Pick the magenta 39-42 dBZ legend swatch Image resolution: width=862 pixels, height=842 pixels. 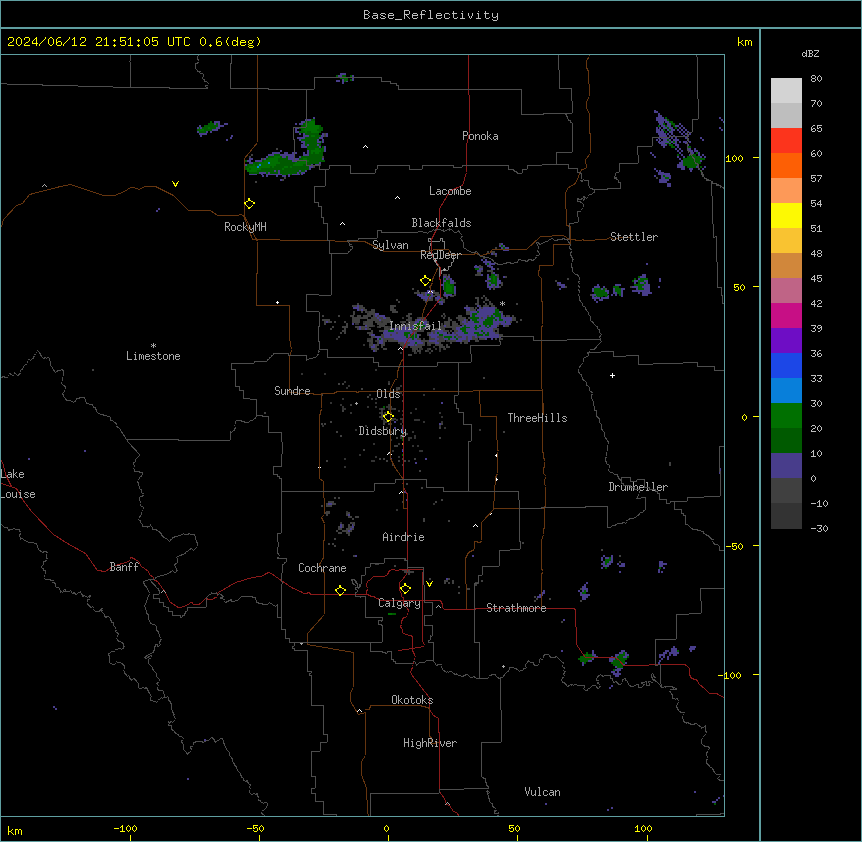(x=786, y=315)
